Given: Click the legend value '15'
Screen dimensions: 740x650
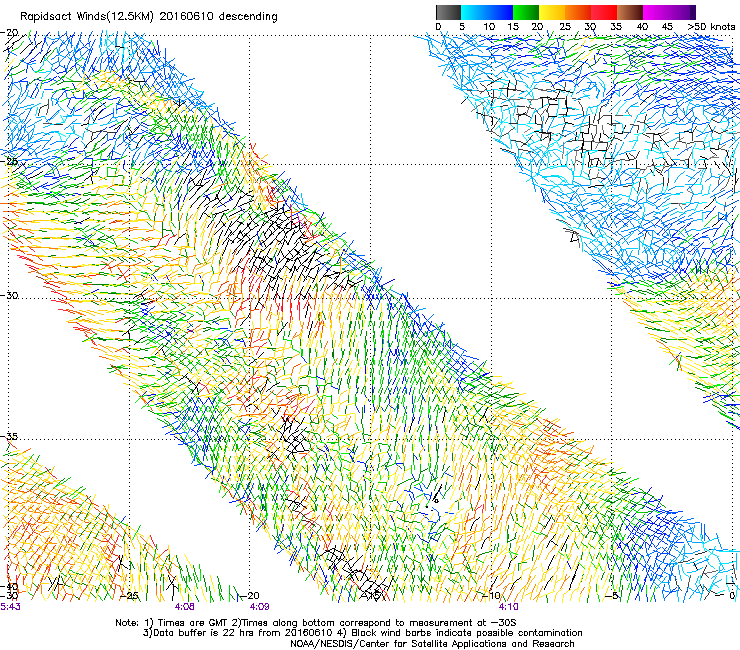Looking at the screenshot, I should point(513,27).
